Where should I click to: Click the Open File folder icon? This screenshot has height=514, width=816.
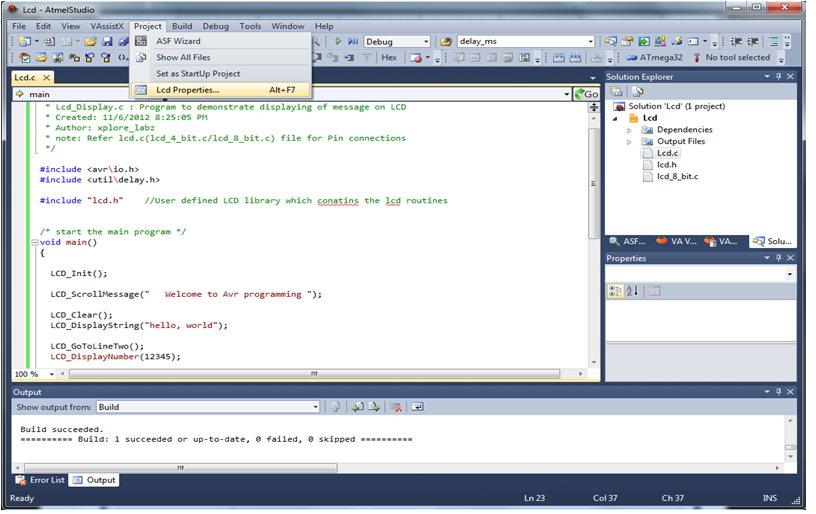click(x=91, y=41)
